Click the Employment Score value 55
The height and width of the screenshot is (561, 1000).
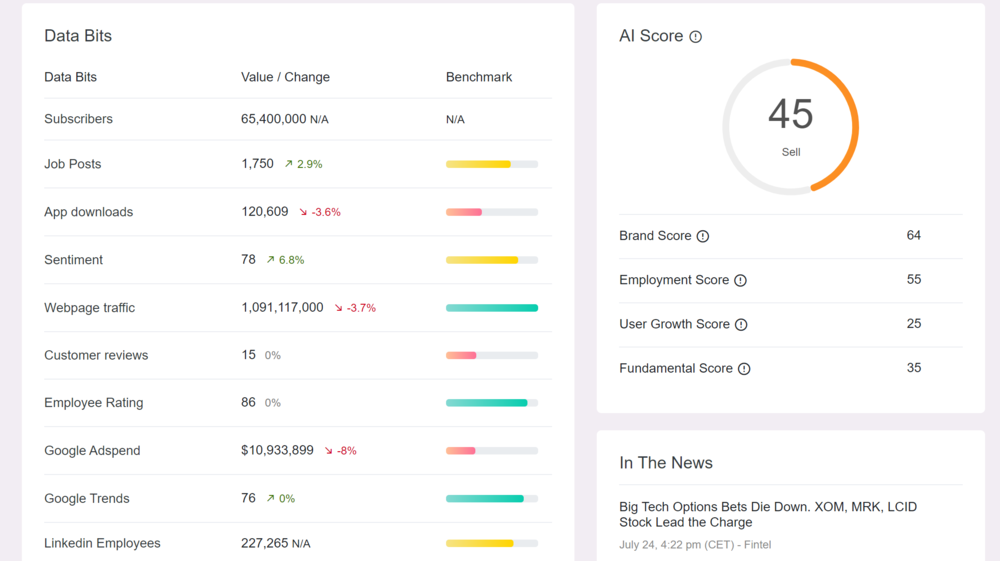[914, 279]
